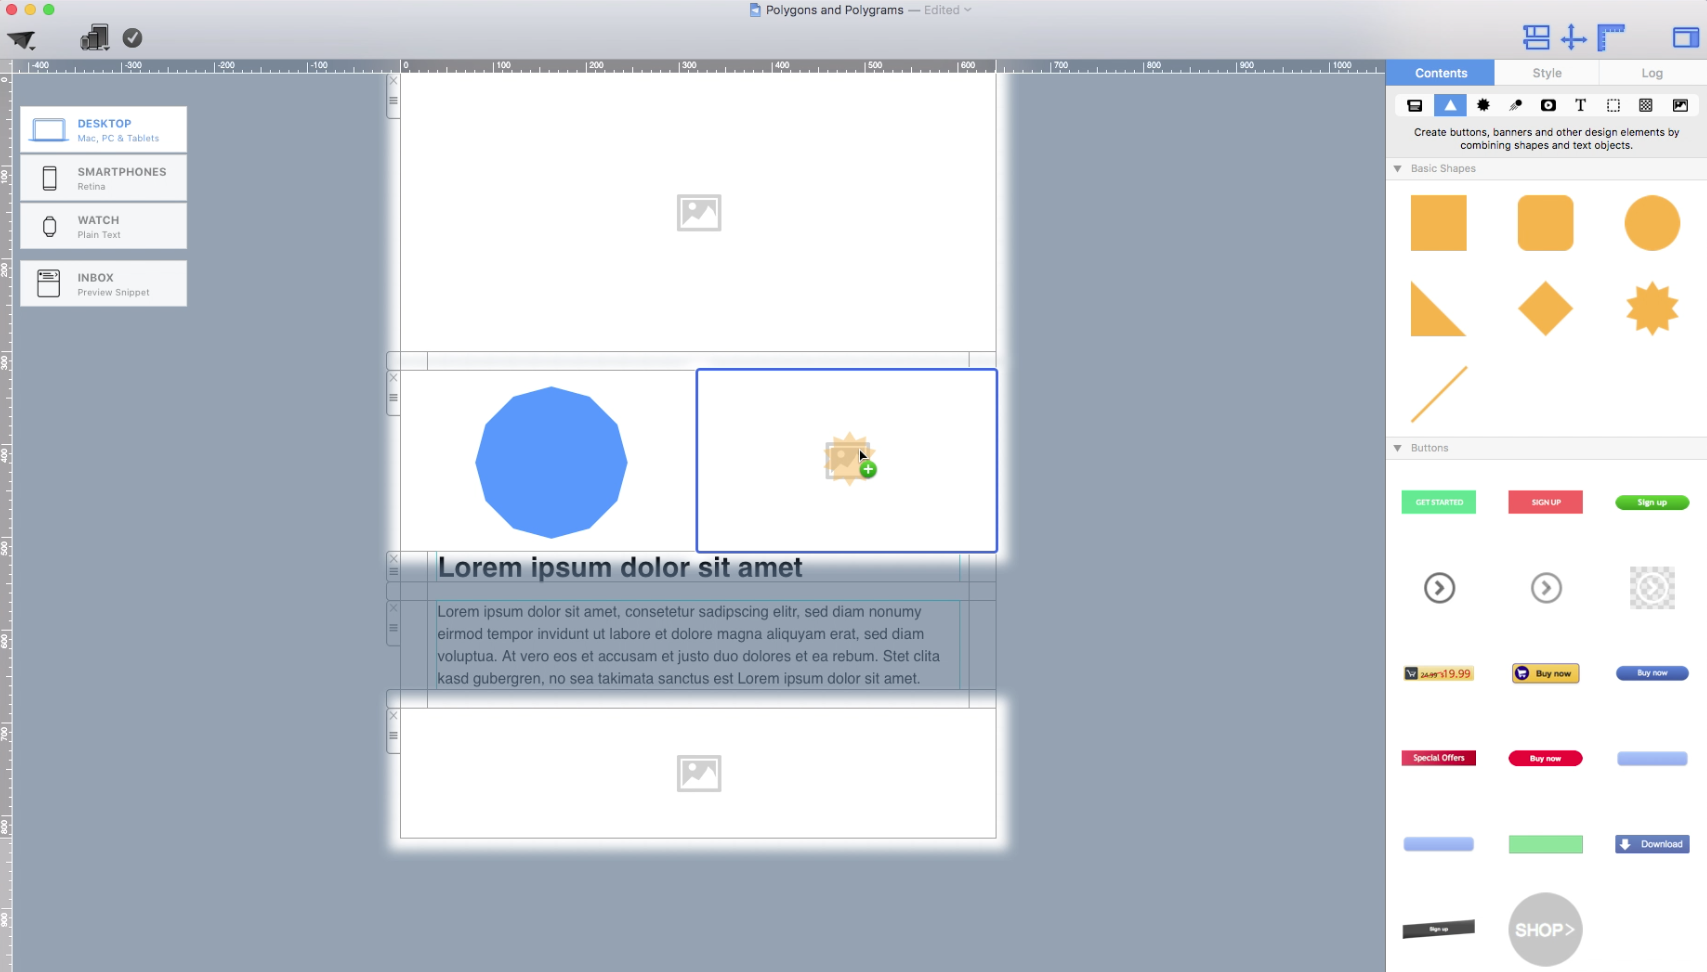Toggle the shapes category triangle icon

(x=1449, y=105)
